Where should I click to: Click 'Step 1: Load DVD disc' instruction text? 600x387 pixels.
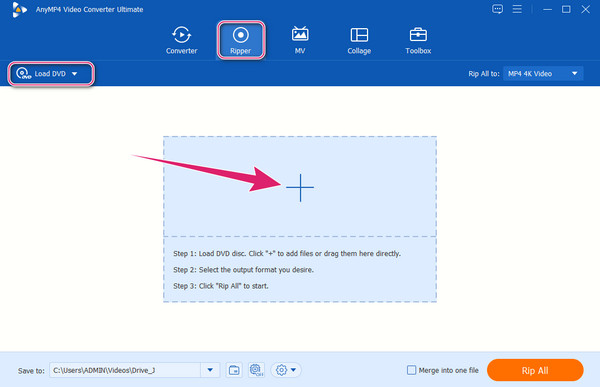(287, 253)
